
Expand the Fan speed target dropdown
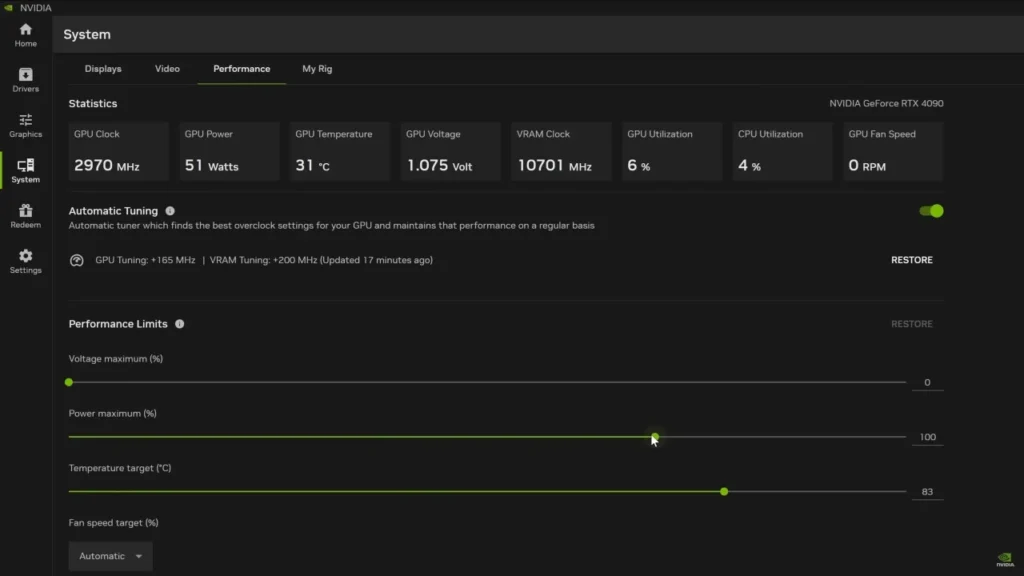[x=110, y=556]
